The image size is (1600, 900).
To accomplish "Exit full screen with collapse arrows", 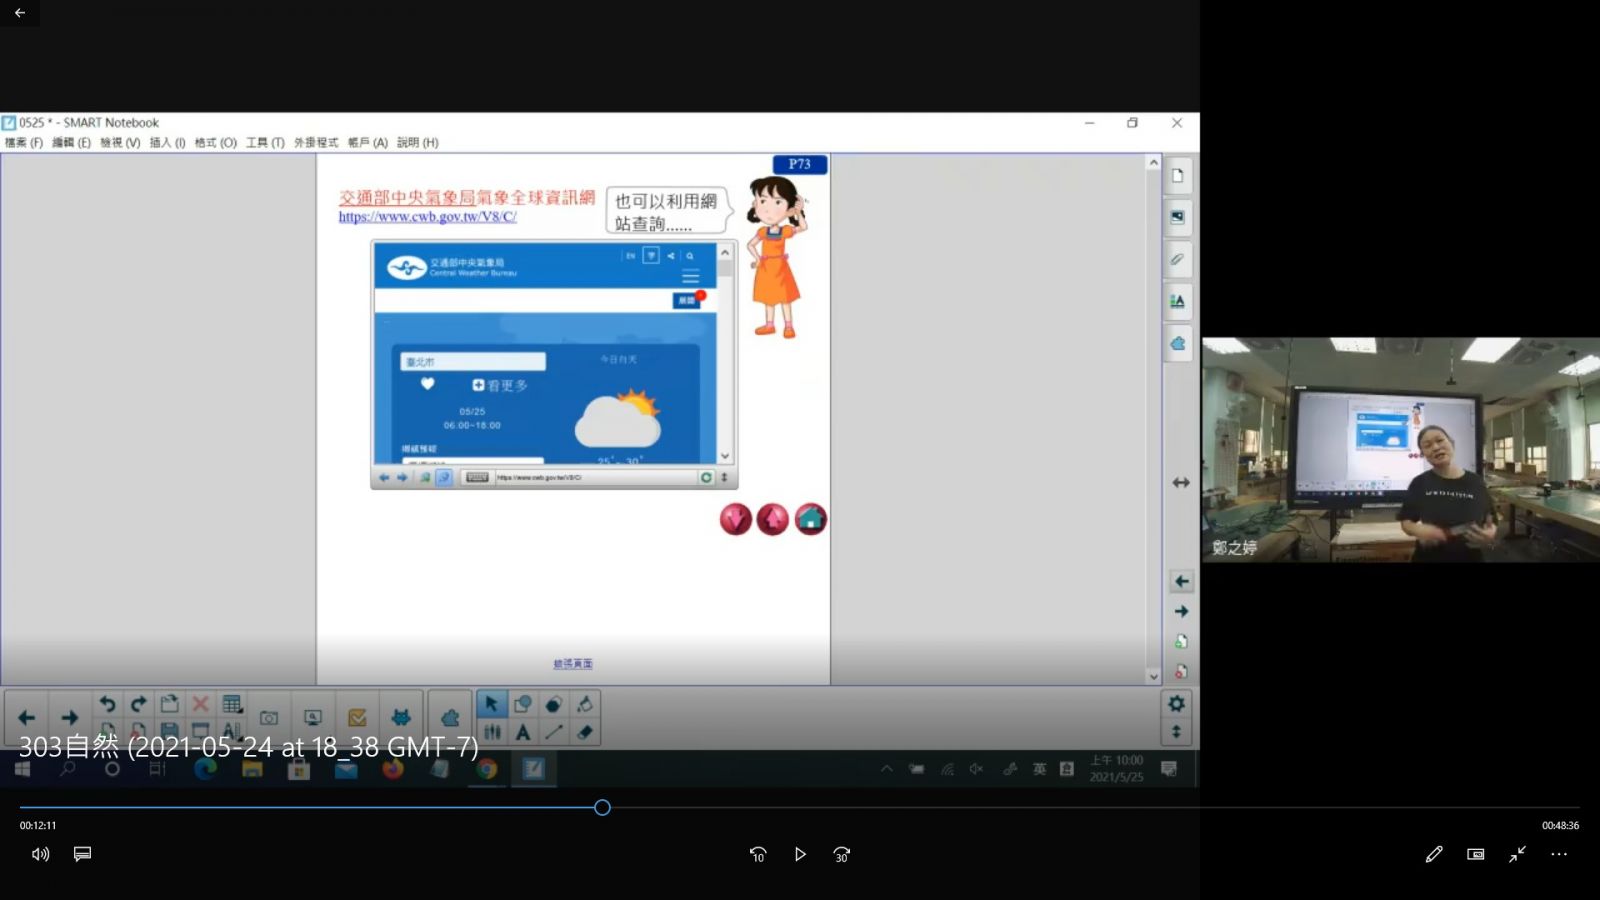I will (1517, 854).
